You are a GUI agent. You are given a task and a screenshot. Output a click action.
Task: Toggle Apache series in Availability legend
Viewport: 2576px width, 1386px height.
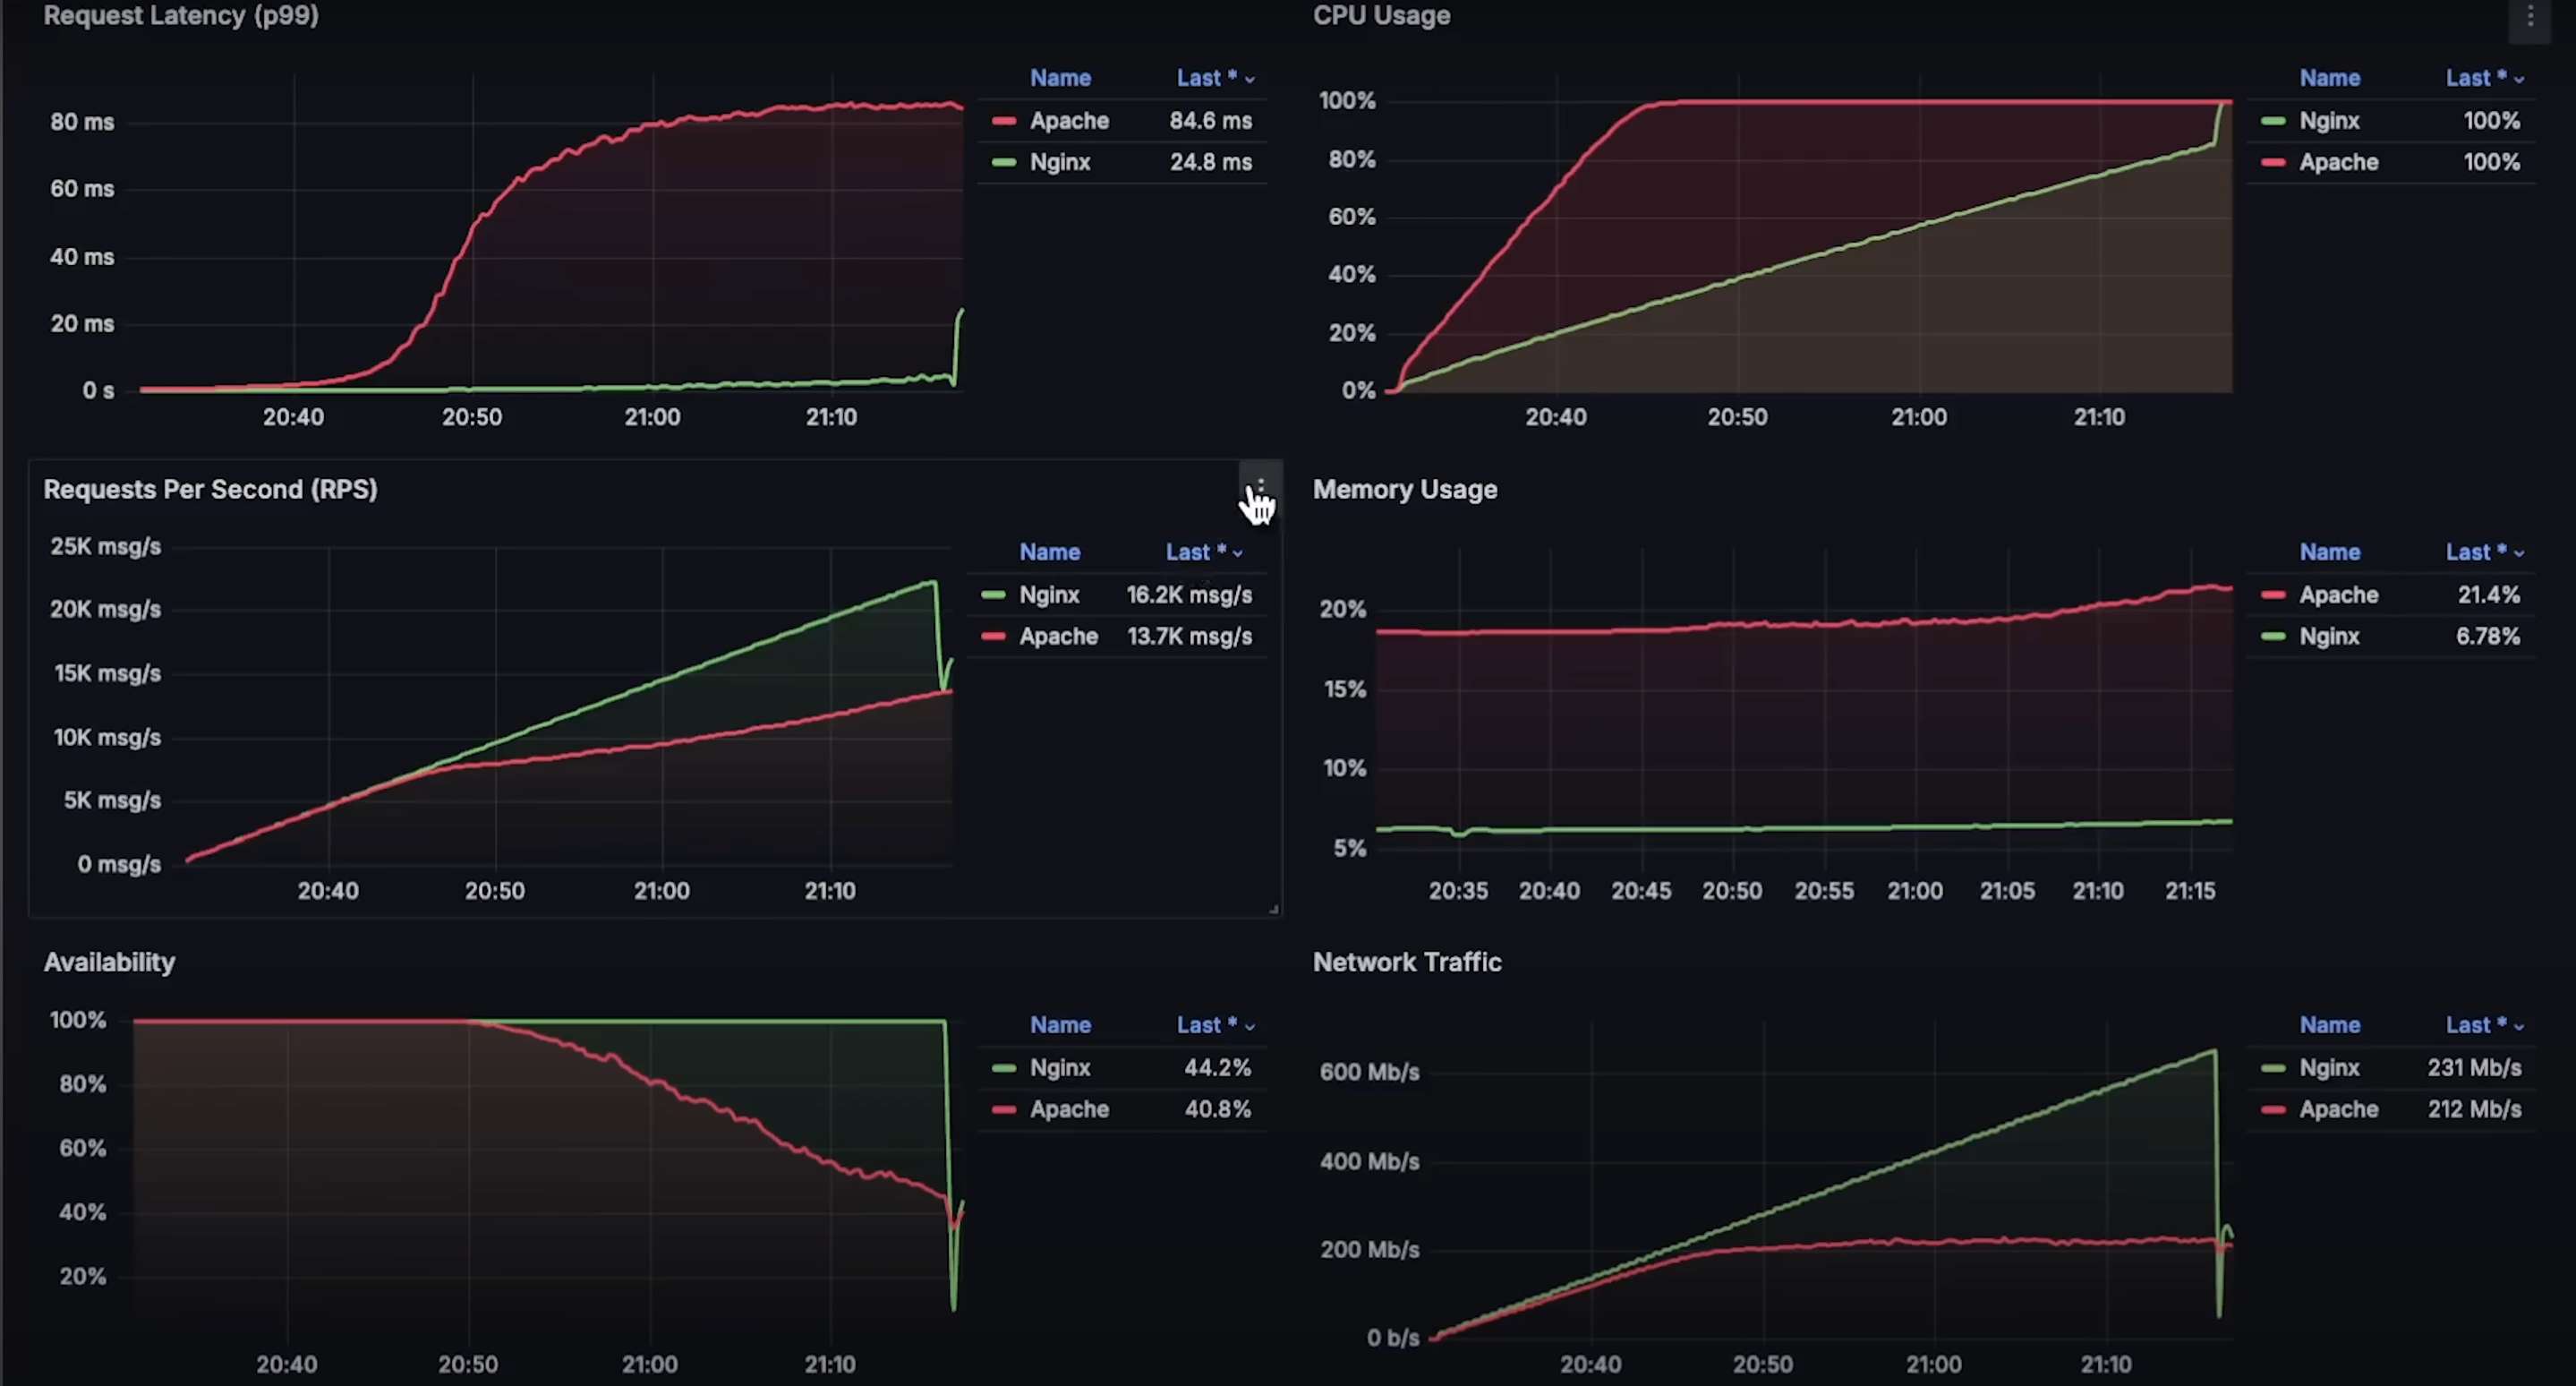pos(1069,1109)
